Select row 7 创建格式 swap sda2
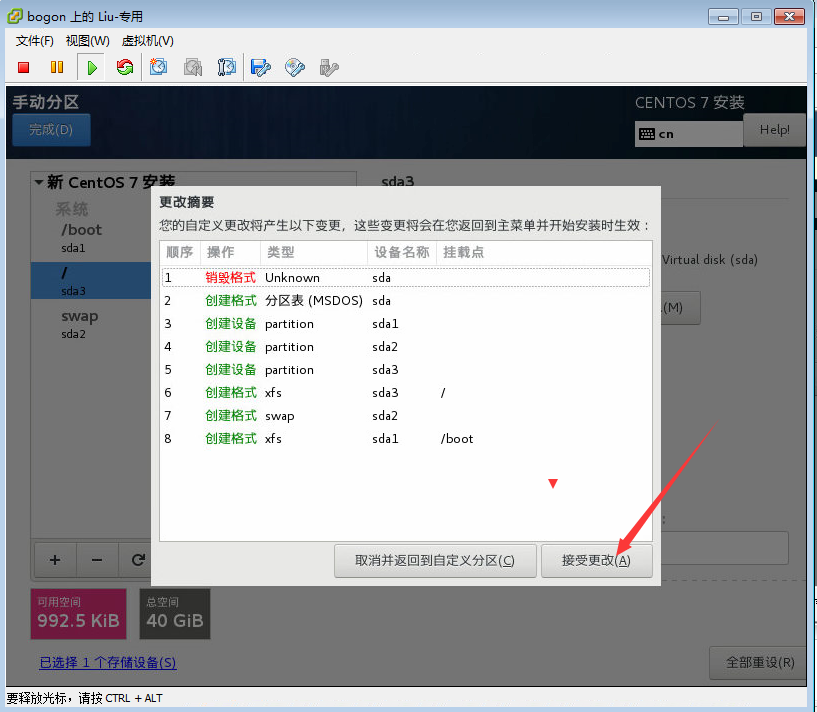The image size is (817, 712). (406, 415)
